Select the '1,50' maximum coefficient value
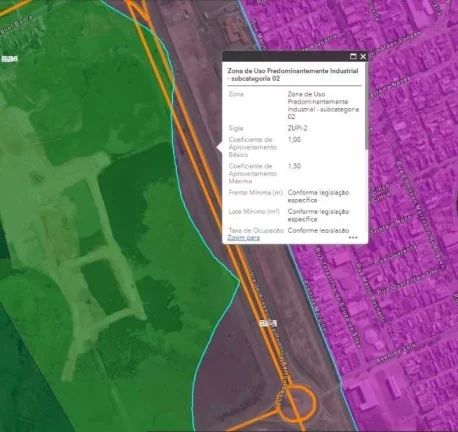This screenshot has height=432, width=458. (294, 166)
